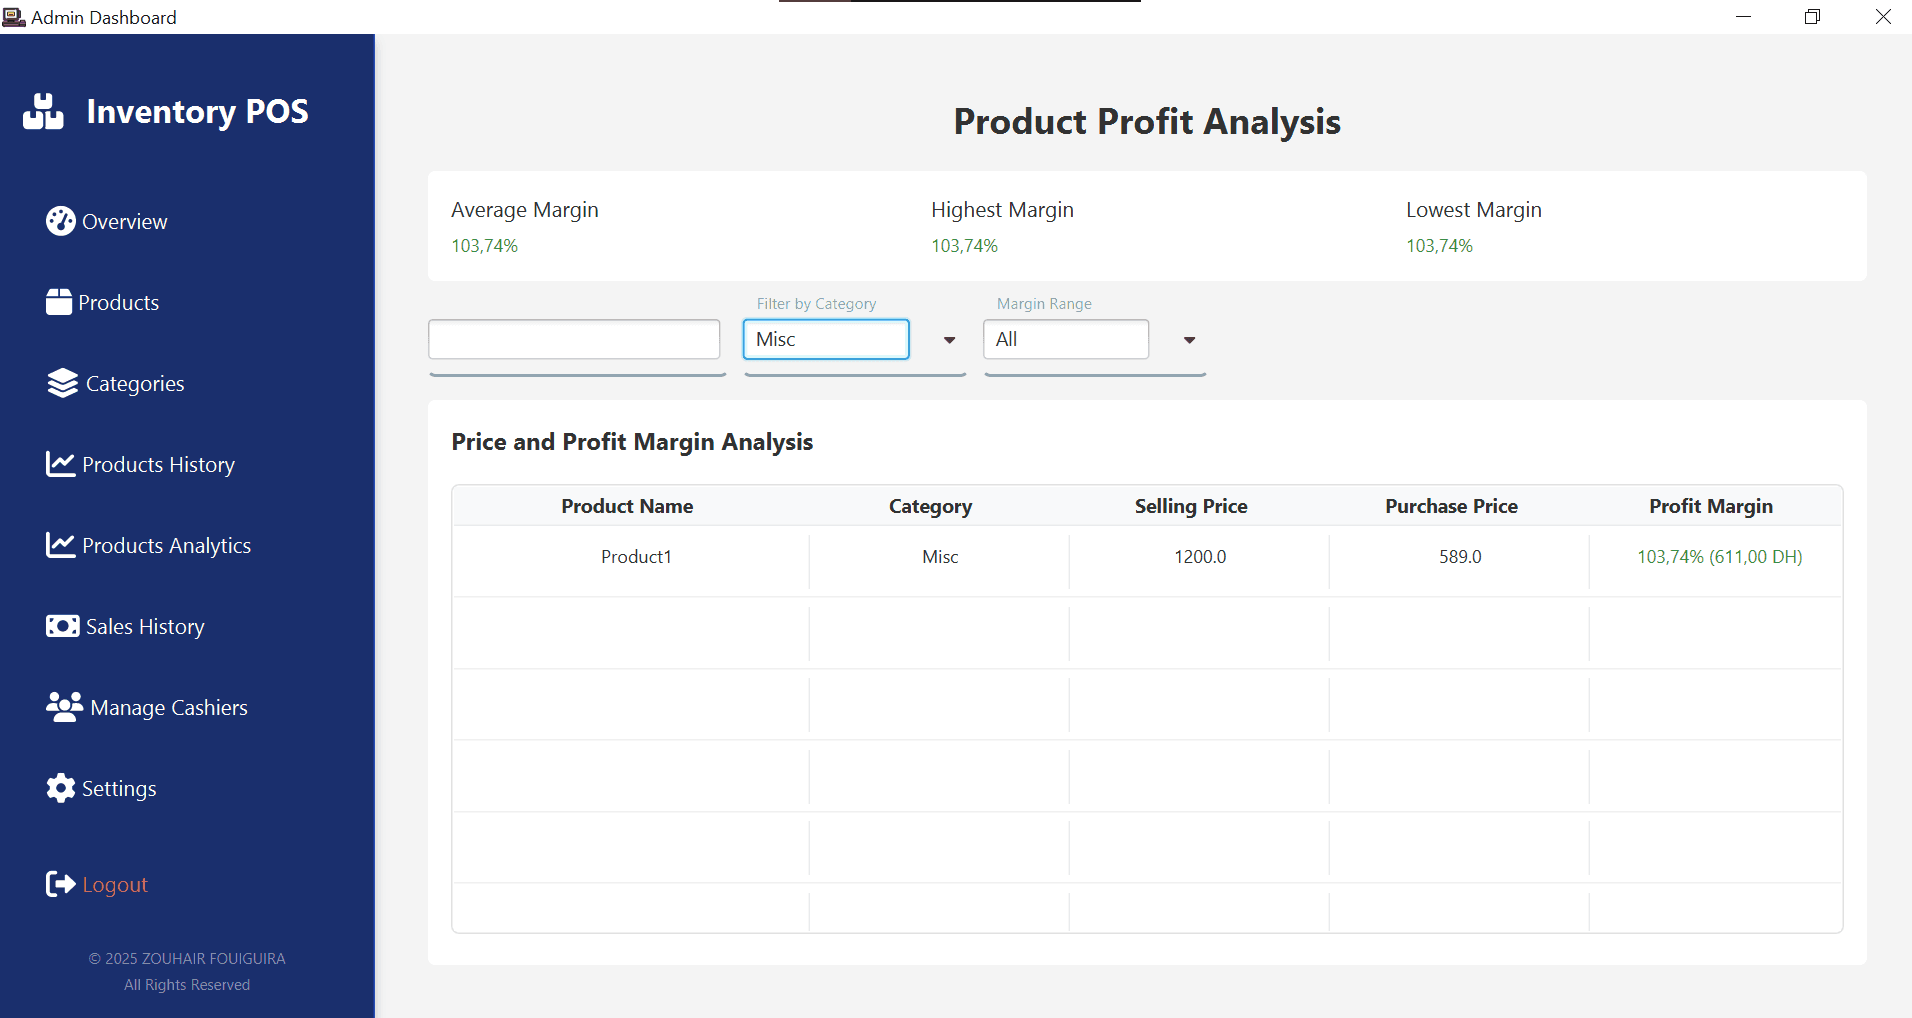Sort by Profit Margin column header
The height and width of the screenshot is (1018, 1912).
click(1710, 506)
